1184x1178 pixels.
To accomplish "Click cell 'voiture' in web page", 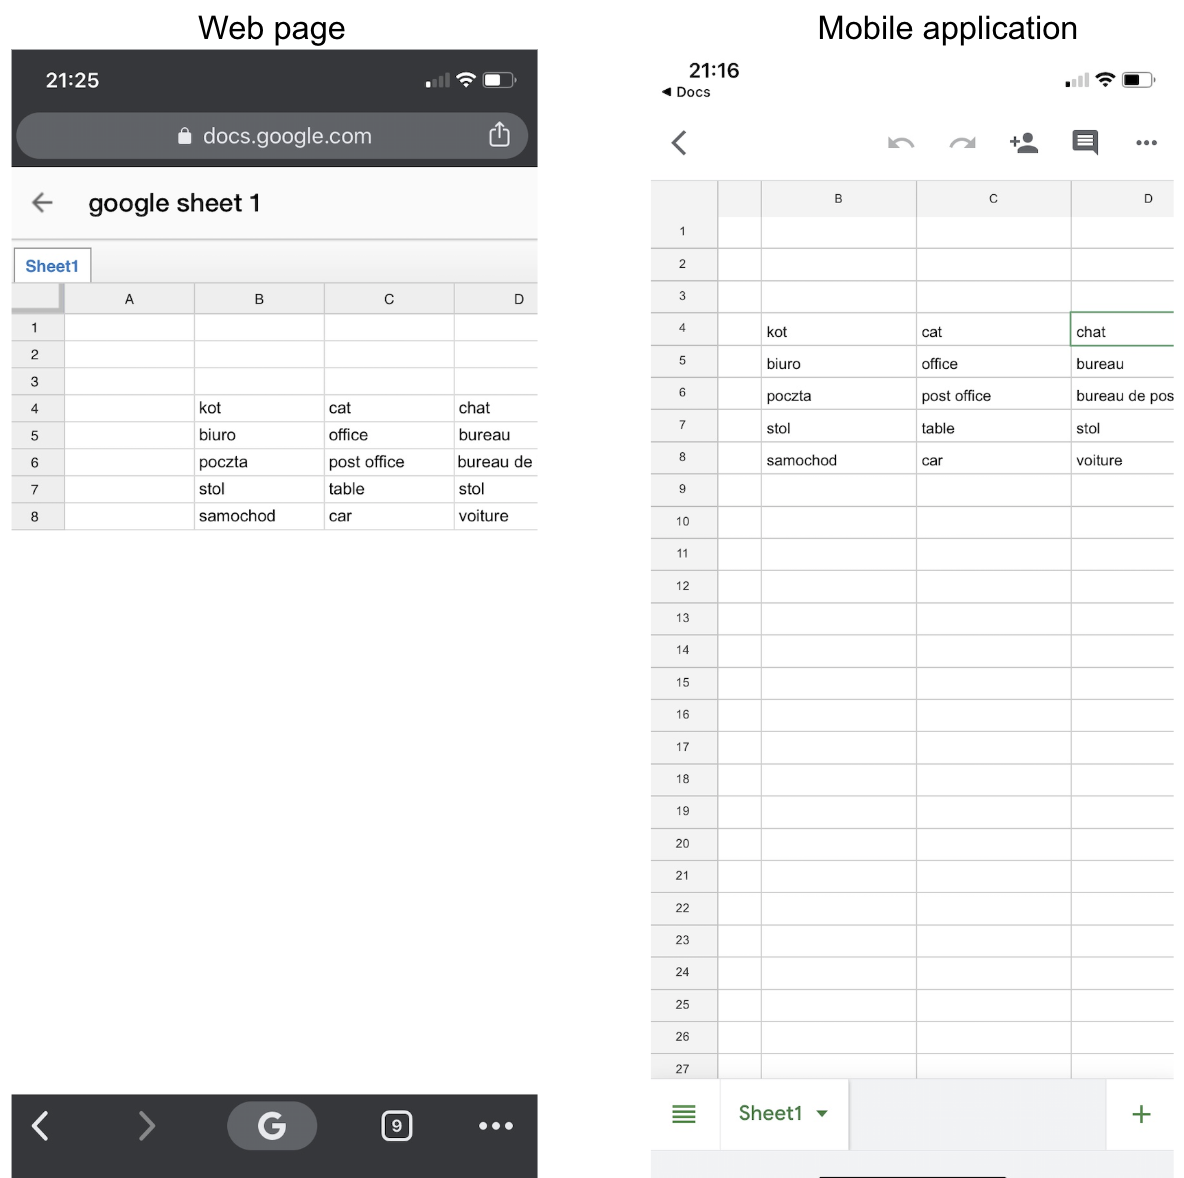I will pos(495,517).
